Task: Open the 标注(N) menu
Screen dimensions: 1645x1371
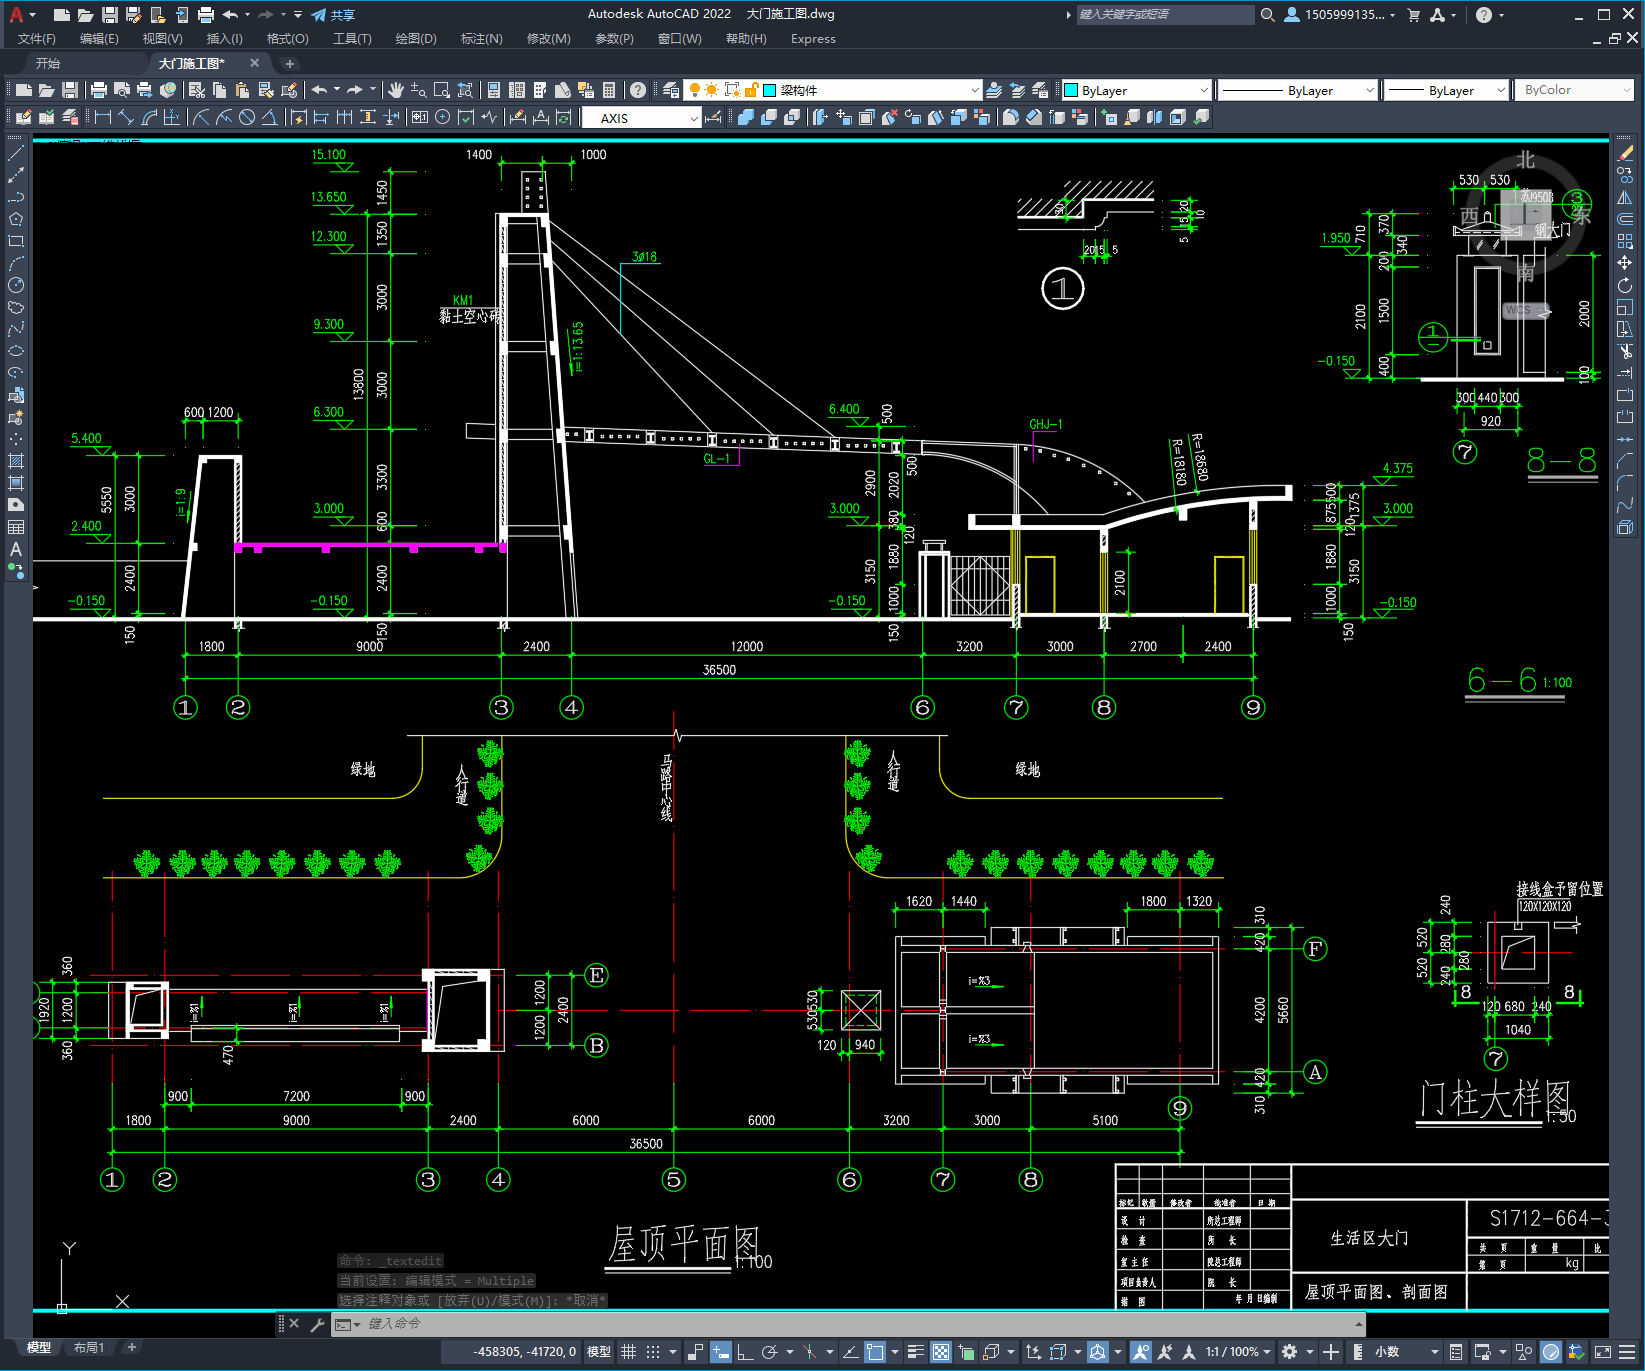Action: pyautogui.click(x=481, y=39)
